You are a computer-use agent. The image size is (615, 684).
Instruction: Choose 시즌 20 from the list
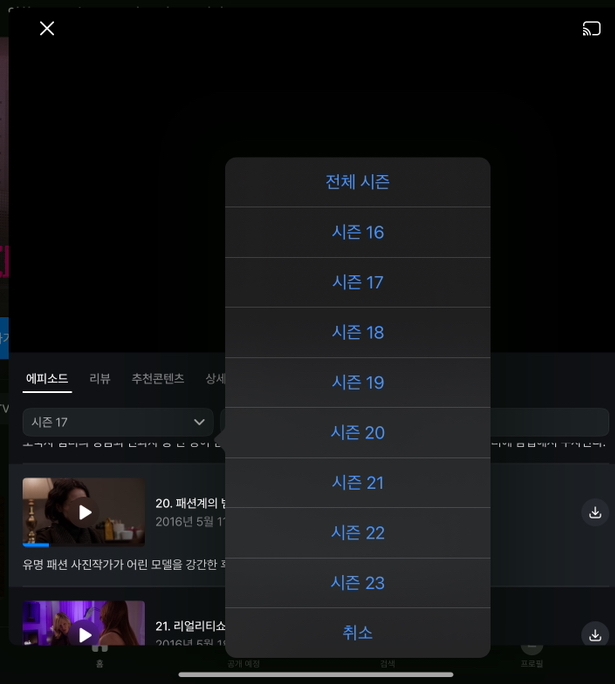pyautogui.click(x=358, y=433)
